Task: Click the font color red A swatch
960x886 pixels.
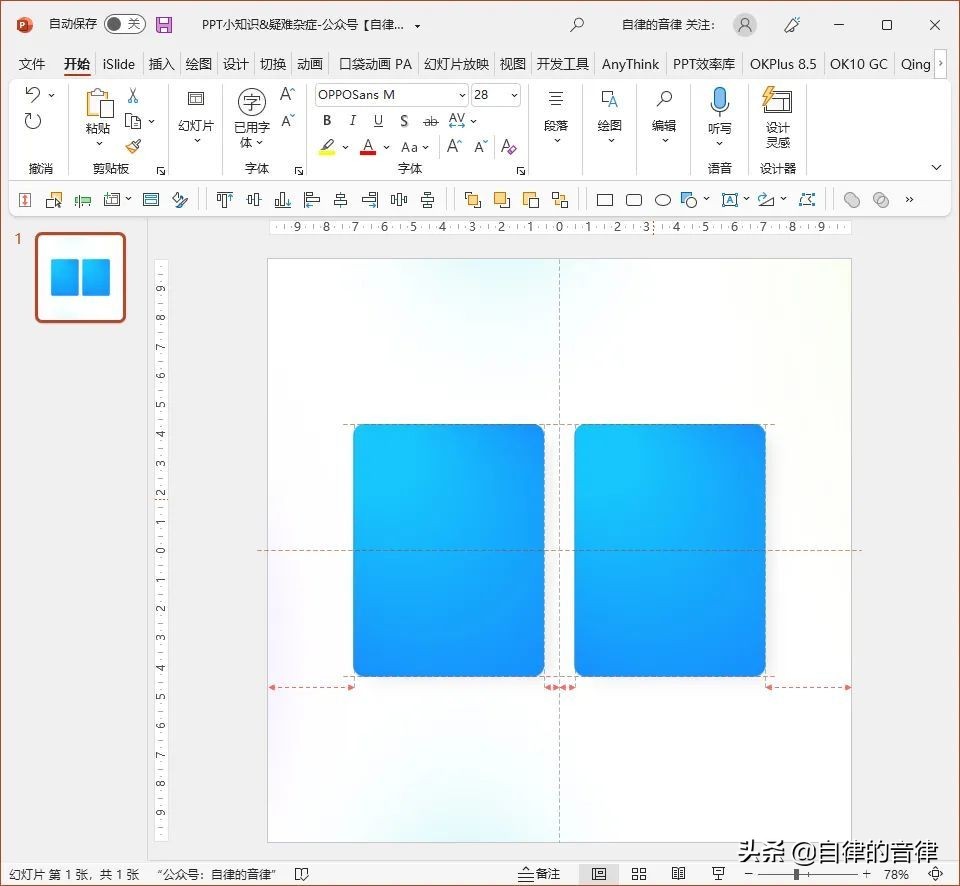Action: pyautogui.click(x=368, y=147)
